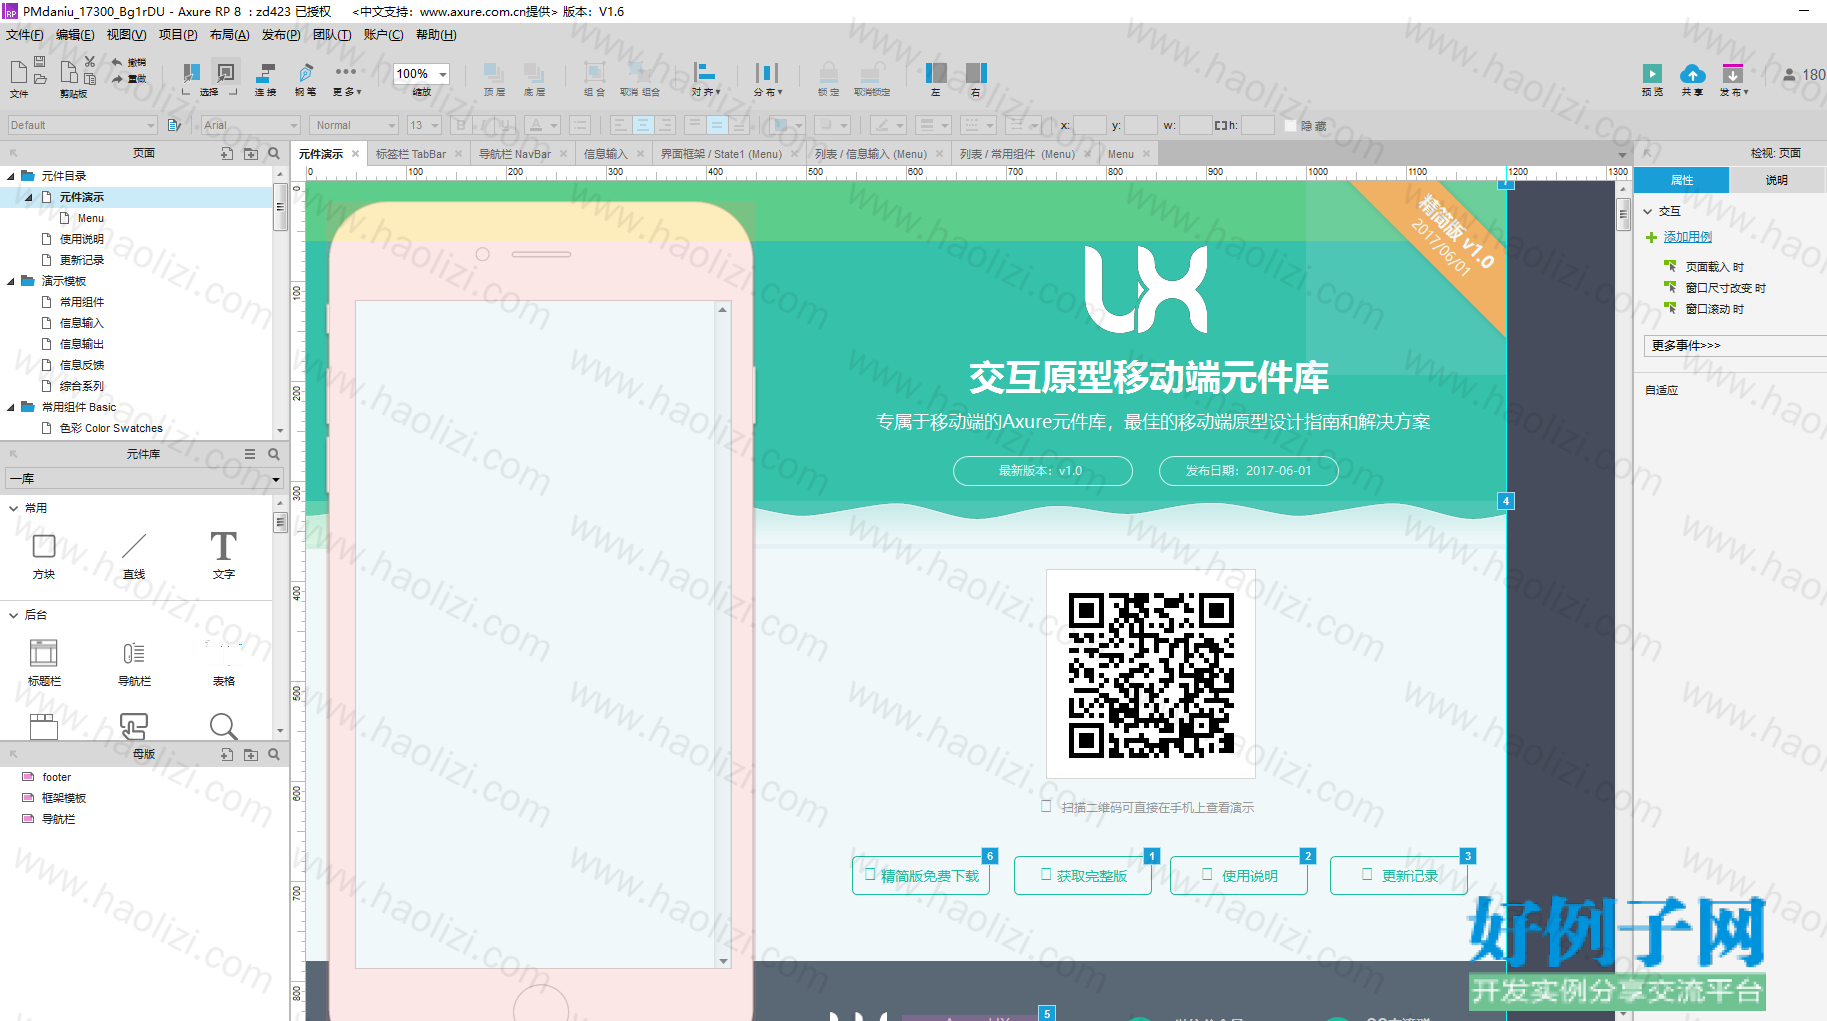Viewport: 1827px width, 1021px height.
Task: Toggle vertical middle text alignment
Action: (717, 125)
